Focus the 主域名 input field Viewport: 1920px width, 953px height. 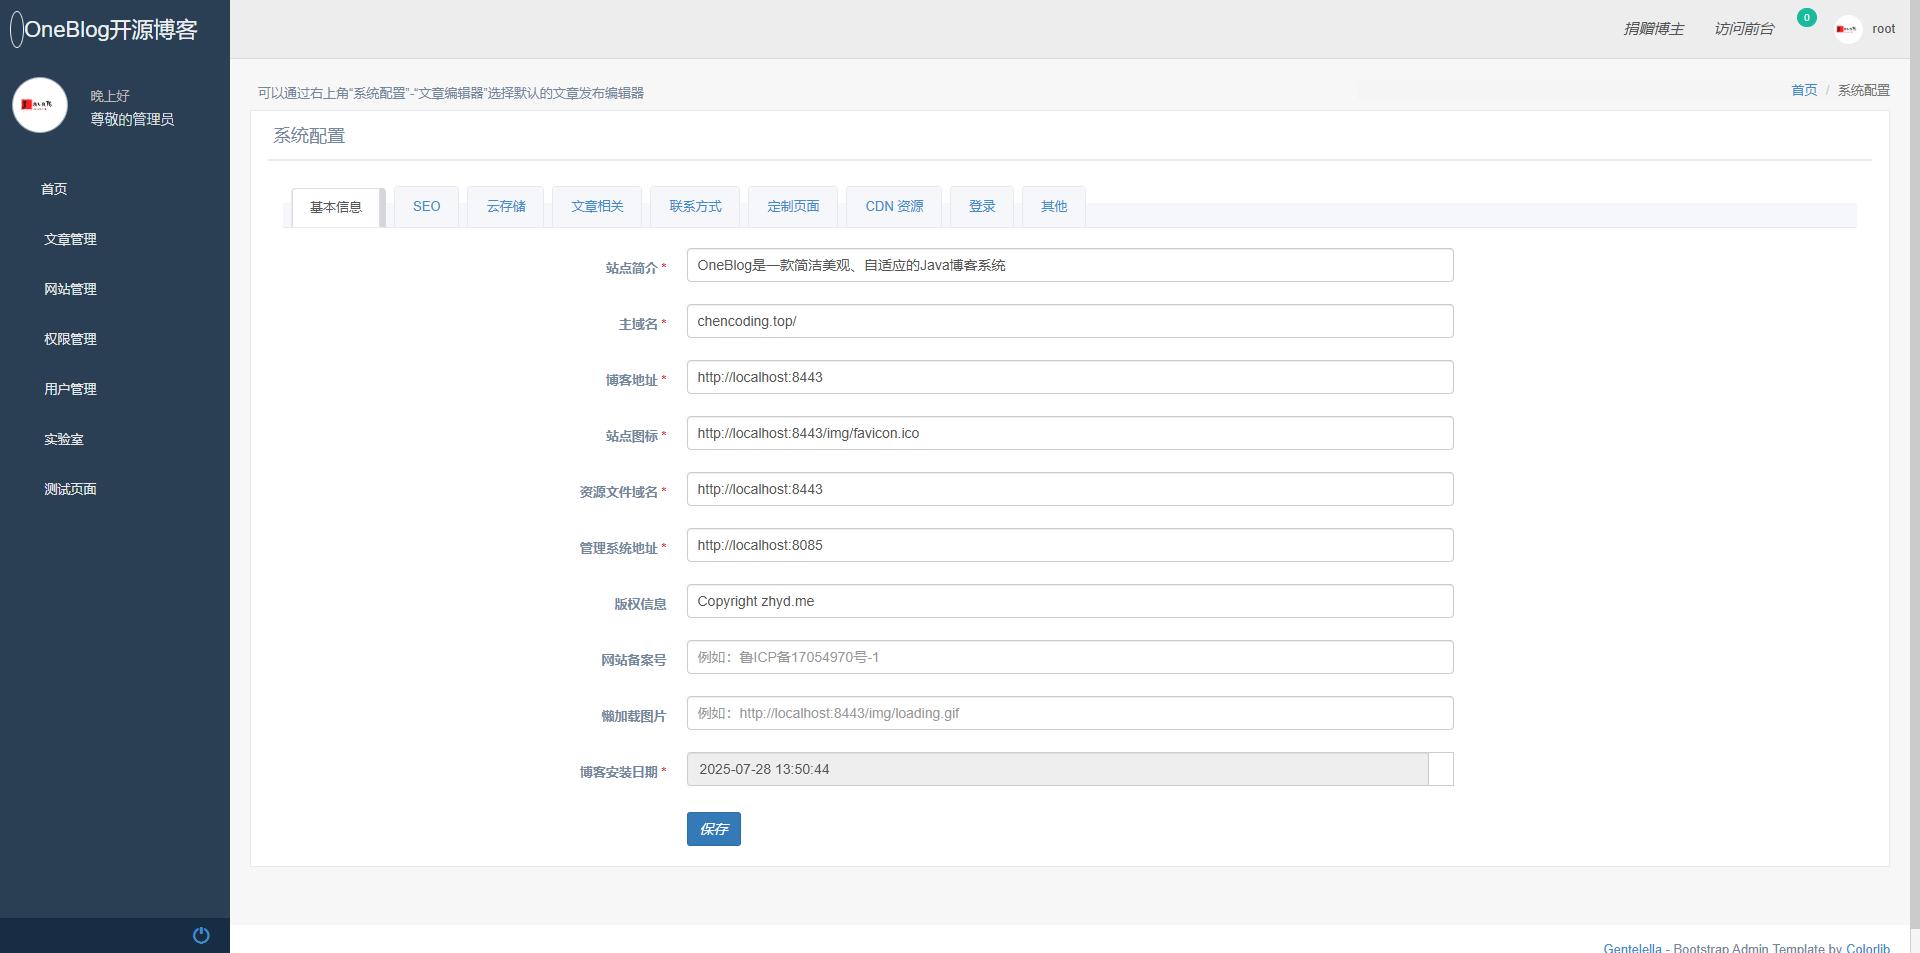1070,321
